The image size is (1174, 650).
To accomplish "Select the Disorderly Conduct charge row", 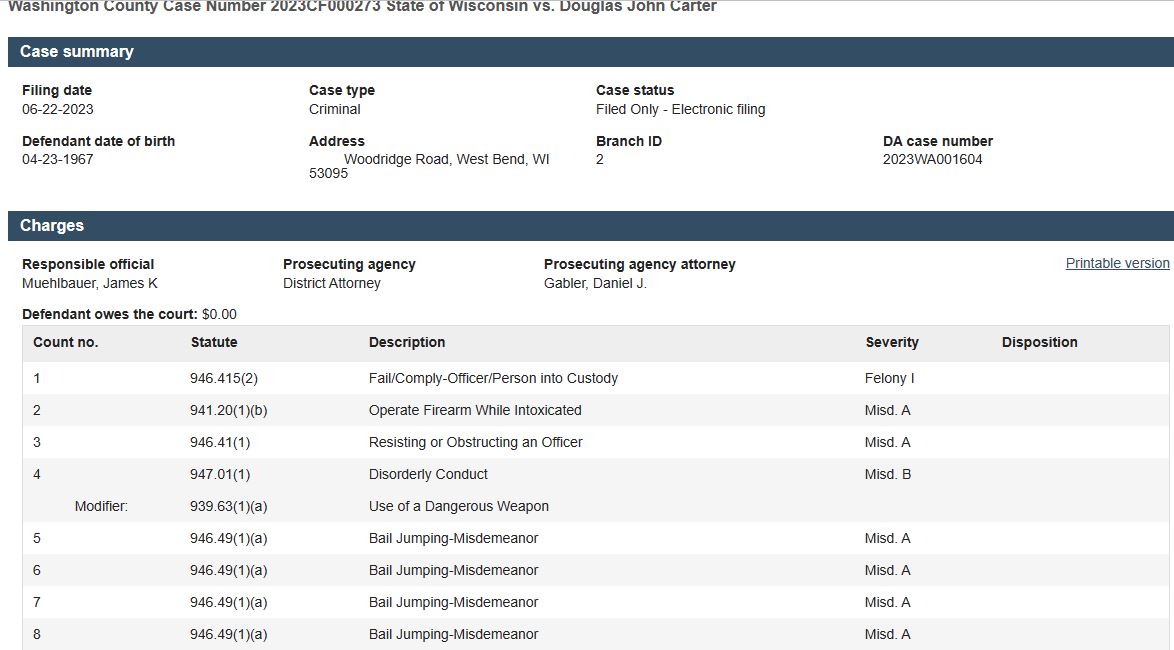I will click(596, 474).
